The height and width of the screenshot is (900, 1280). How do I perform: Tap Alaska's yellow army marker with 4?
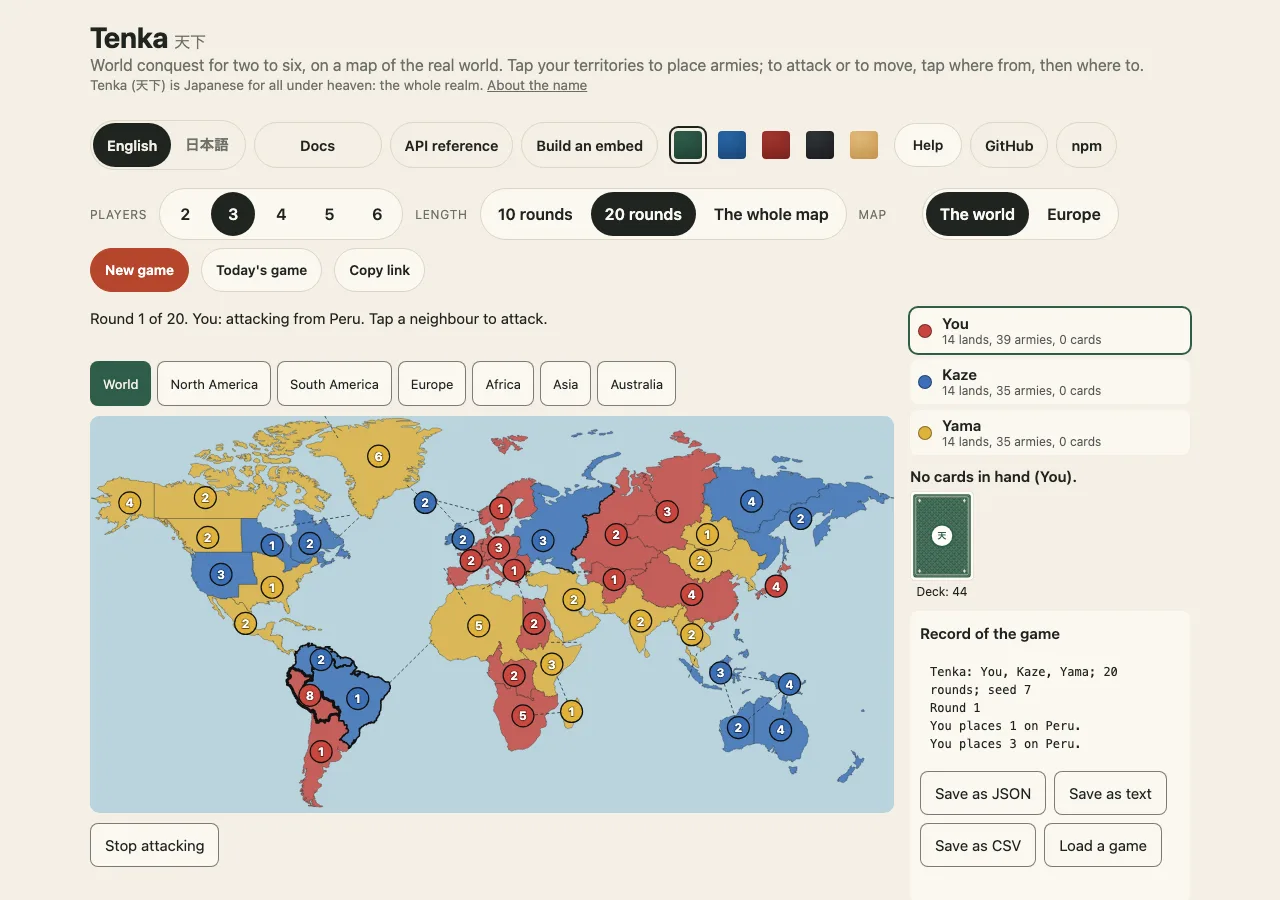(130, 503)
